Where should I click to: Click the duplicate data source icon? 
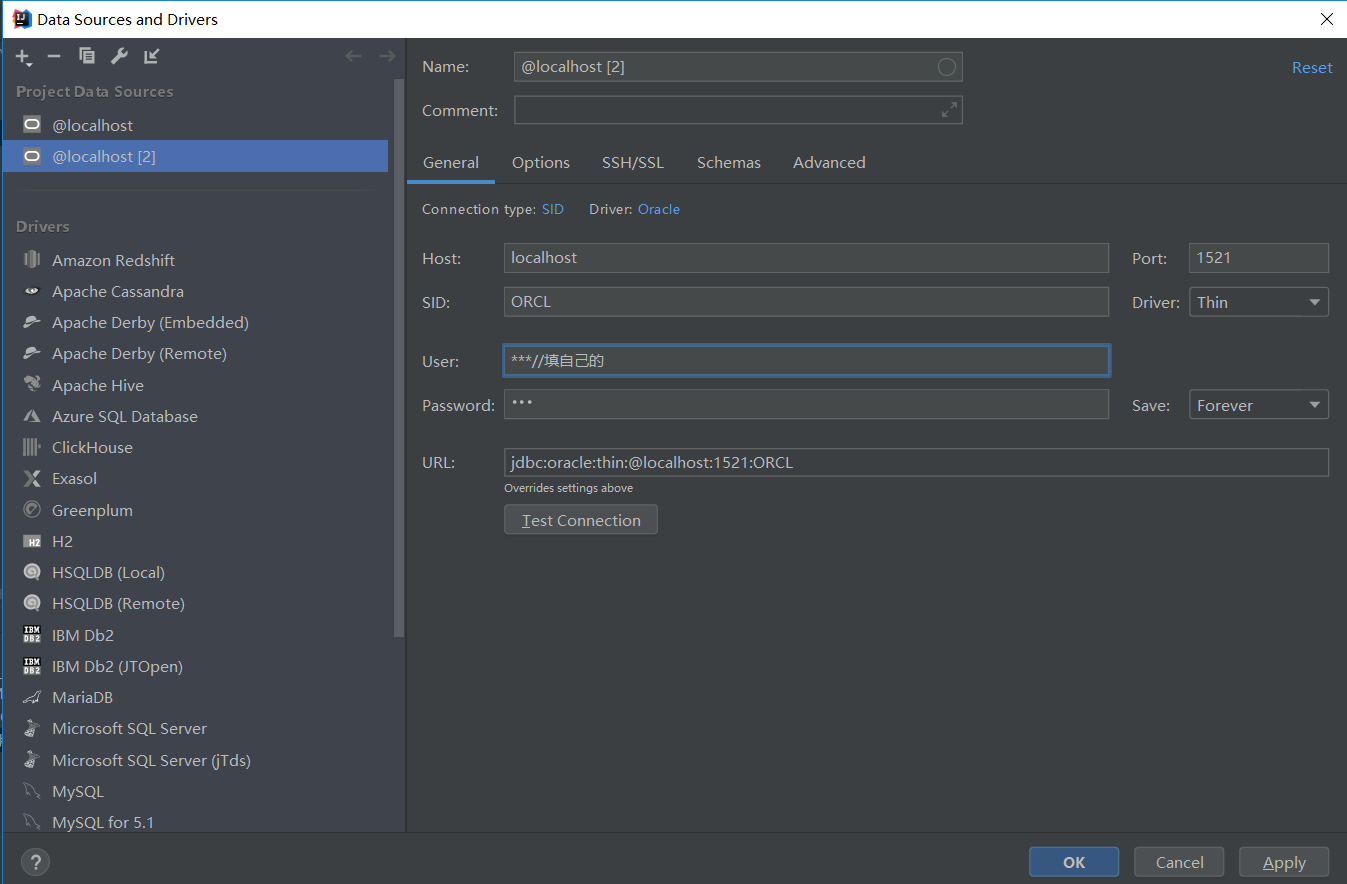coord(87,56)
